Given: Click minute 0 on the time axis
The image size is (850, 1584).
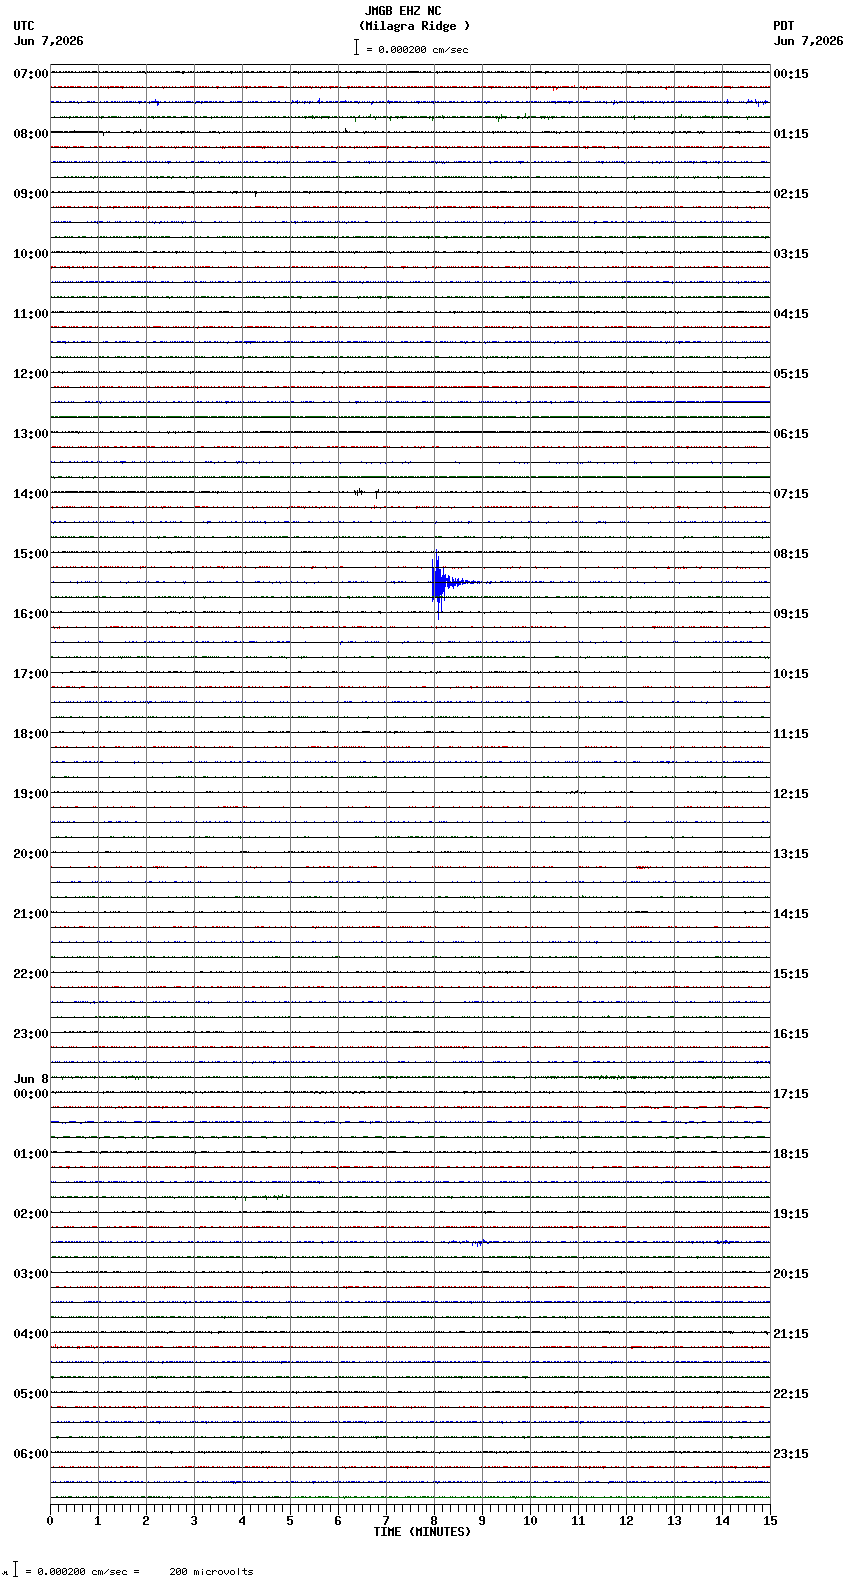Looking at the screenshot, I should [x=50, y=1521].
